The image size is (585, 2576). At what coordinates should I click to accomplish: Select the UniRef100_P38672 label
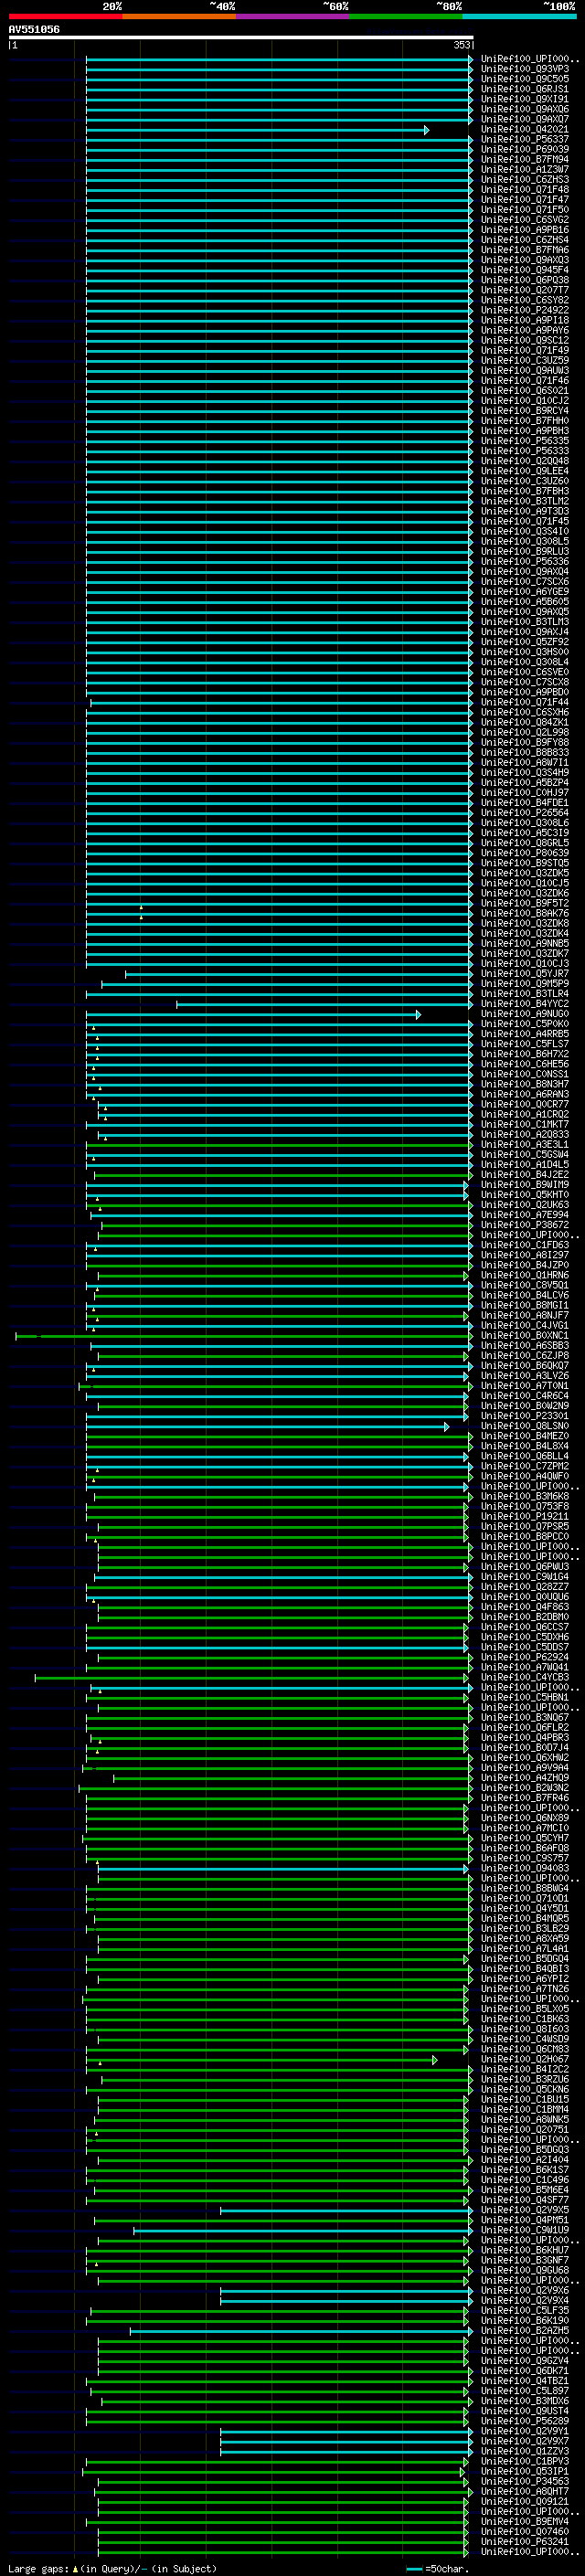[x=525, y=1225]
